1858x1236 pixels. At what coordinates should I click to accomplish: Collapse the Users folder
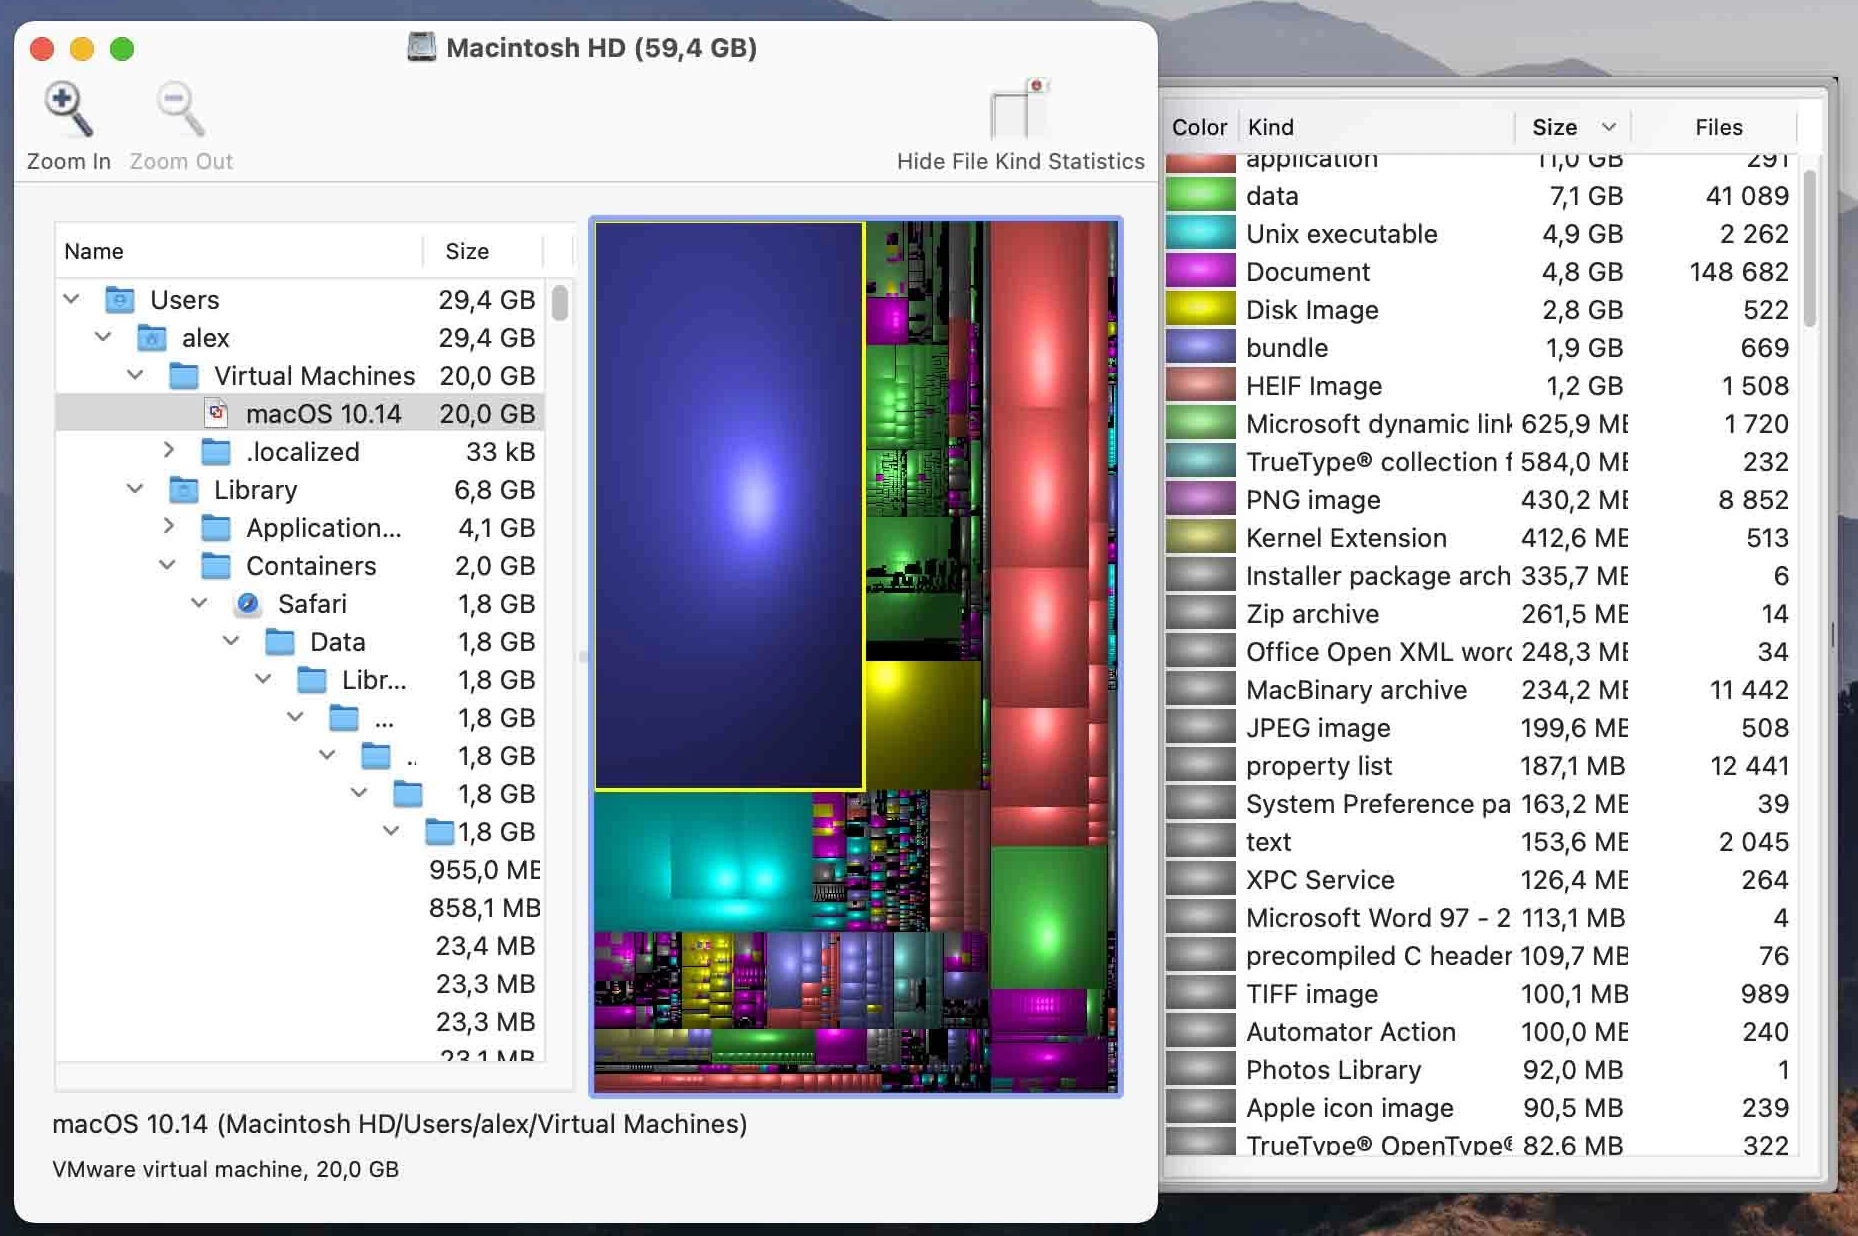[72, 299]
